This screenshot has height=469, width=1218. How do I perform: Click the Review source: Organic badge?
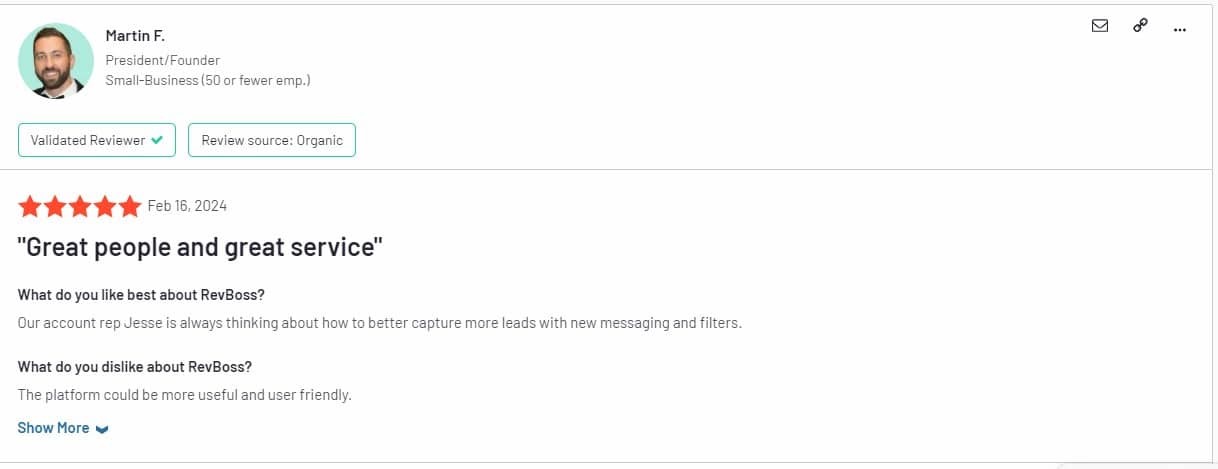272,140
